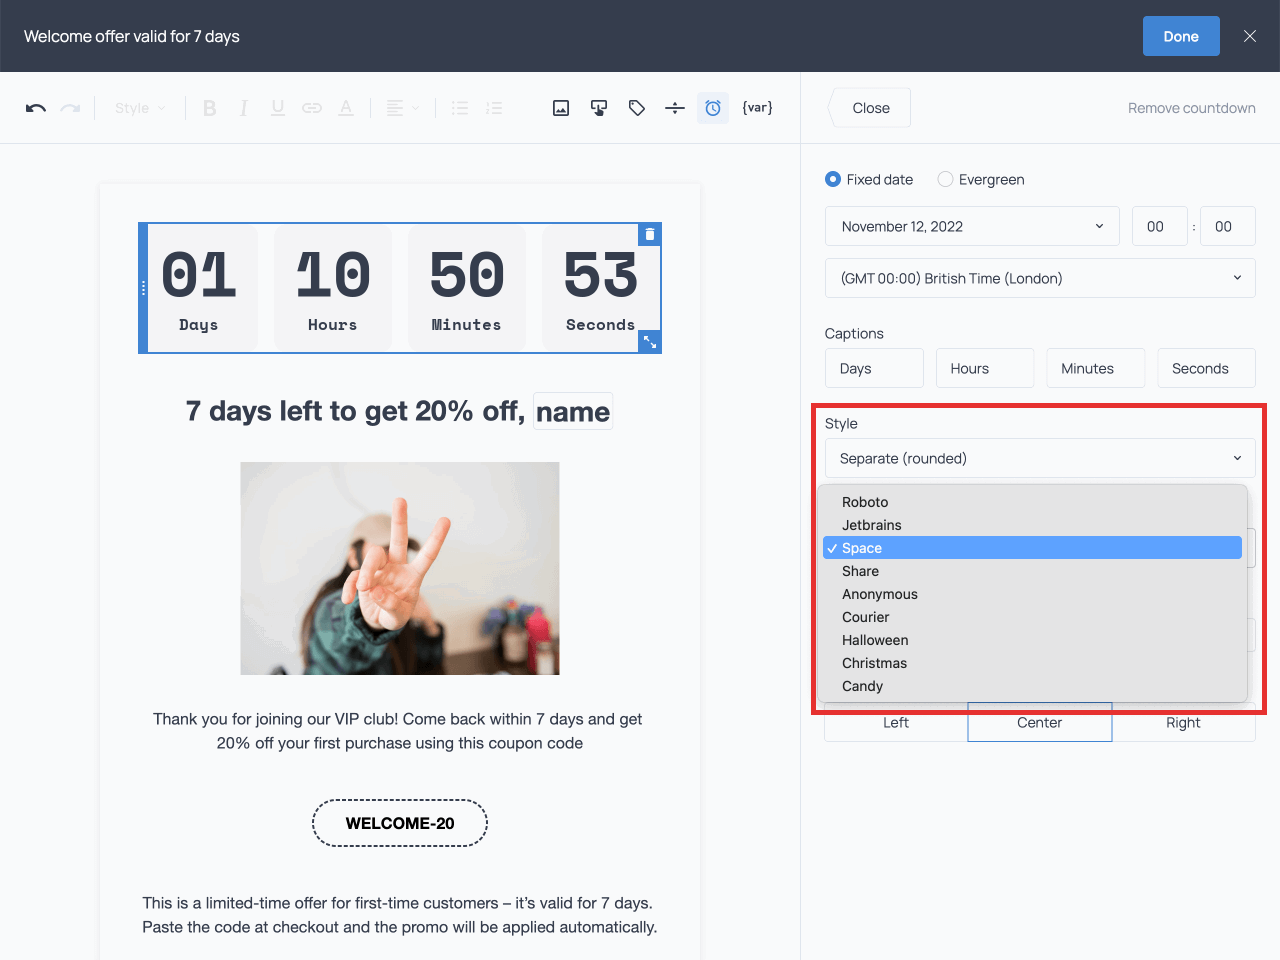Close the editor with the X icon
The width and height of the screenshot is (1280, 960).
click(1250, 36)
